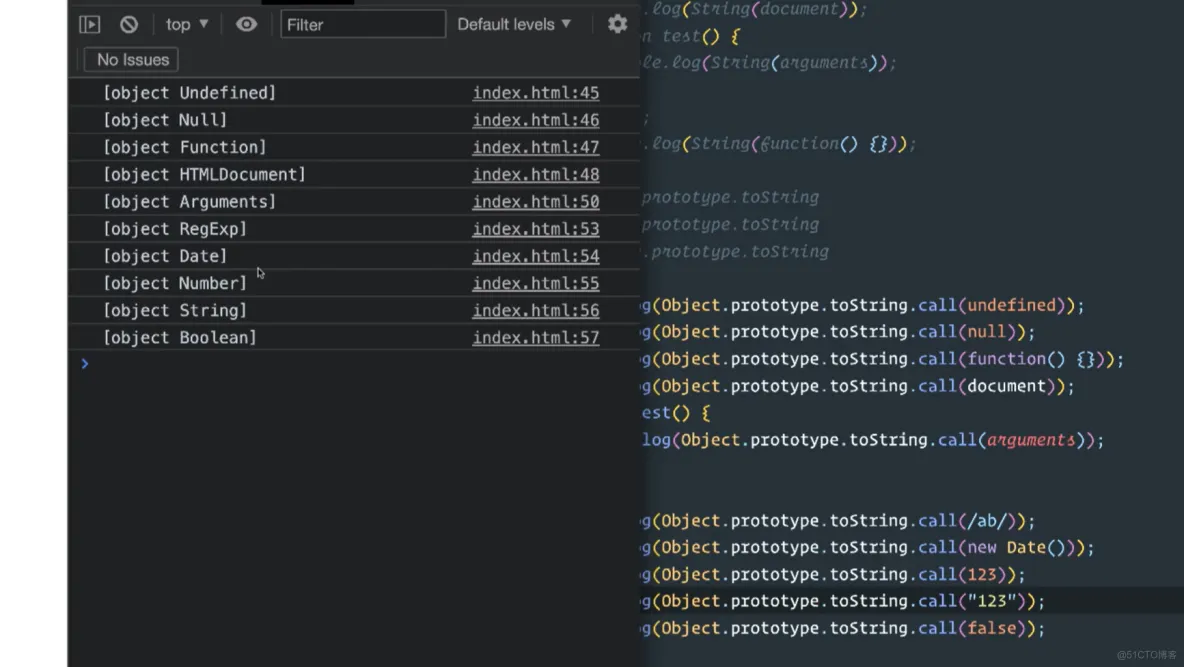Screen dimensions: 1184x667
Task: Open the index.html:45 source link
Action: coord(535,93)
